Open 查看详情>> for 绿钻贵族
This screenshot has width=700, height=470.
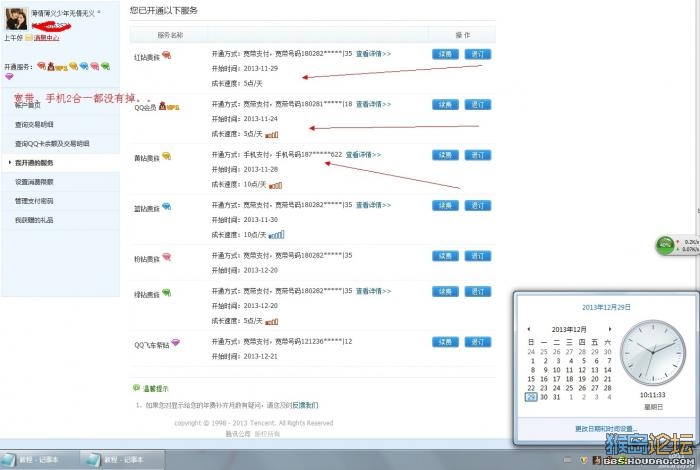373,291
